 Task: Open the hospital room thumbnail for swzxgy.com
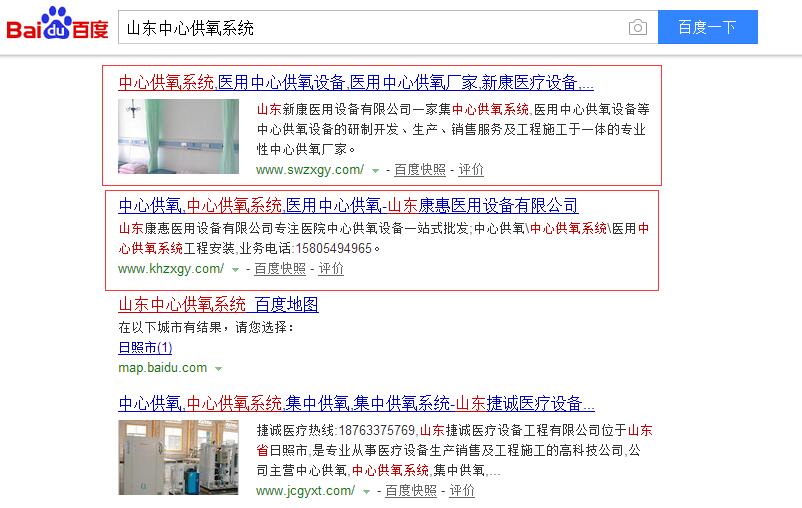click(x=179, y=136)
